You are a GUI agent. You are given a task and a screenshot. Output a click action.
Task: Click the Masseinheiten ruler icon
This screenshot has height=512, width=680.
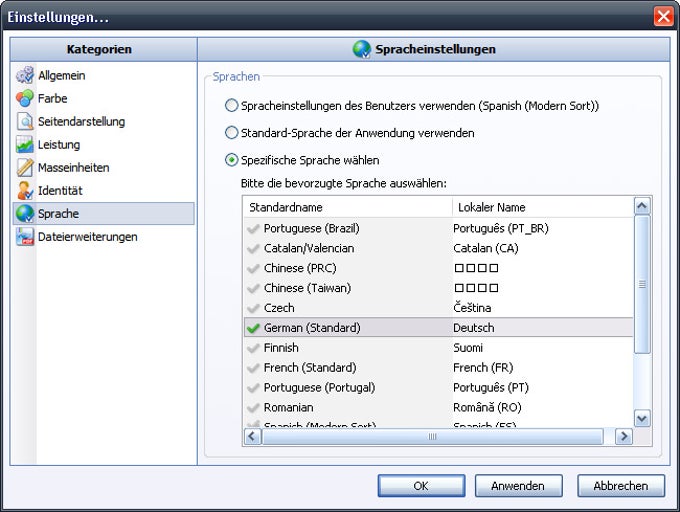[25, 167]
